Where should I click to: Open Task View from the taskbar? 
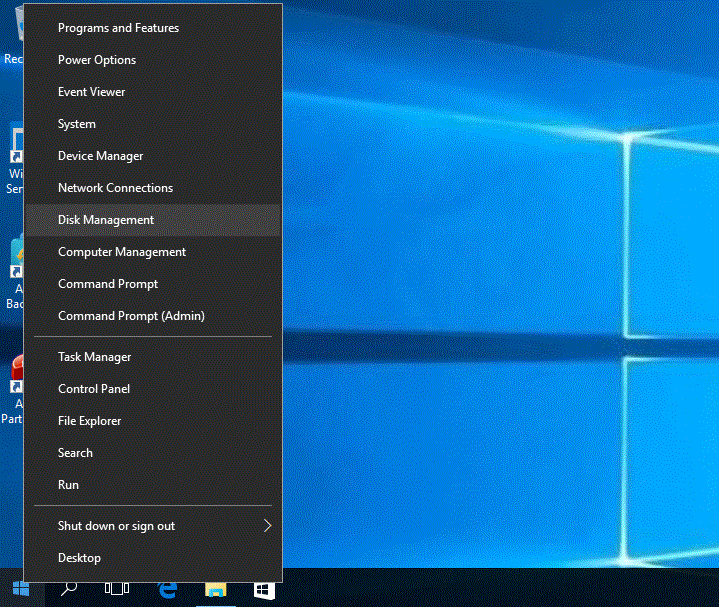point(118,590)
